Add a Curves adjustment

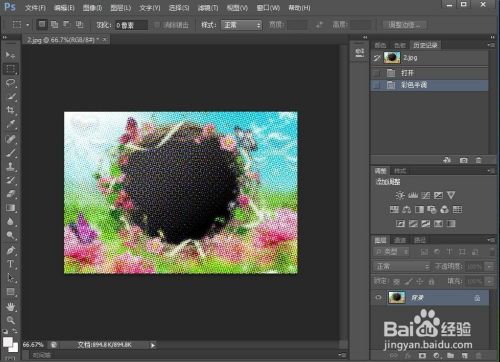pos(425,195)
